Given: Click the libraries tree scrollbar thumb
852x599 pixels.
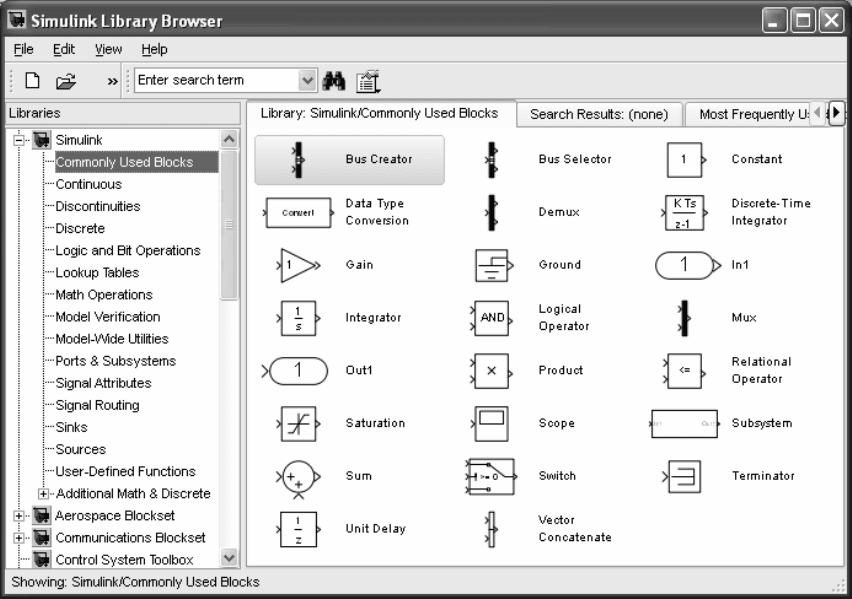Looking at the screenshot, I should coord(229,224).
